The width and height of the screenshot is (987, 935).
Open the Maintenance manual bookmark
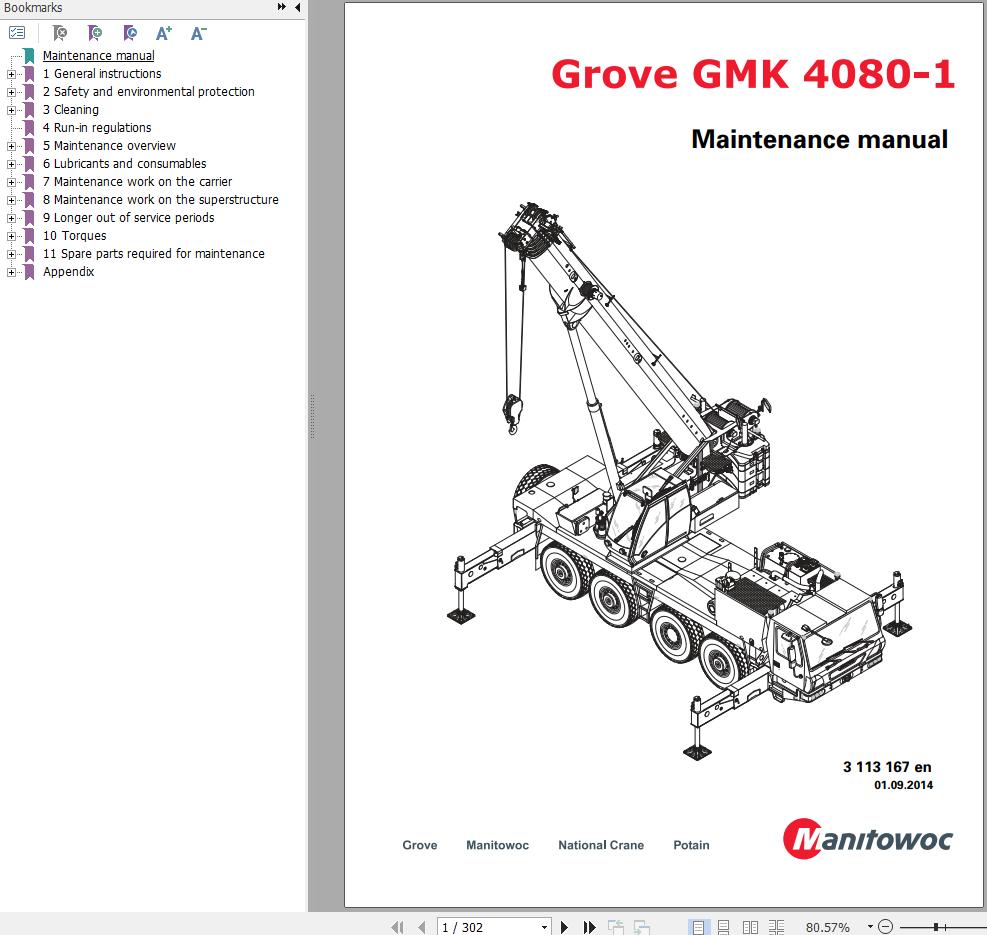(98, 55)
